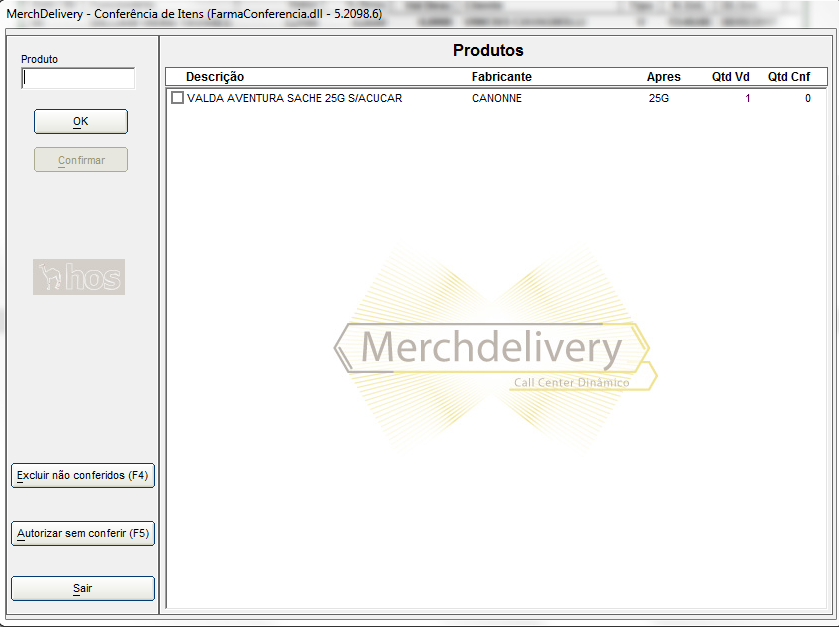Sort by Descrição column header
This screenshot has width=839, height=627.
click(215, 77)
